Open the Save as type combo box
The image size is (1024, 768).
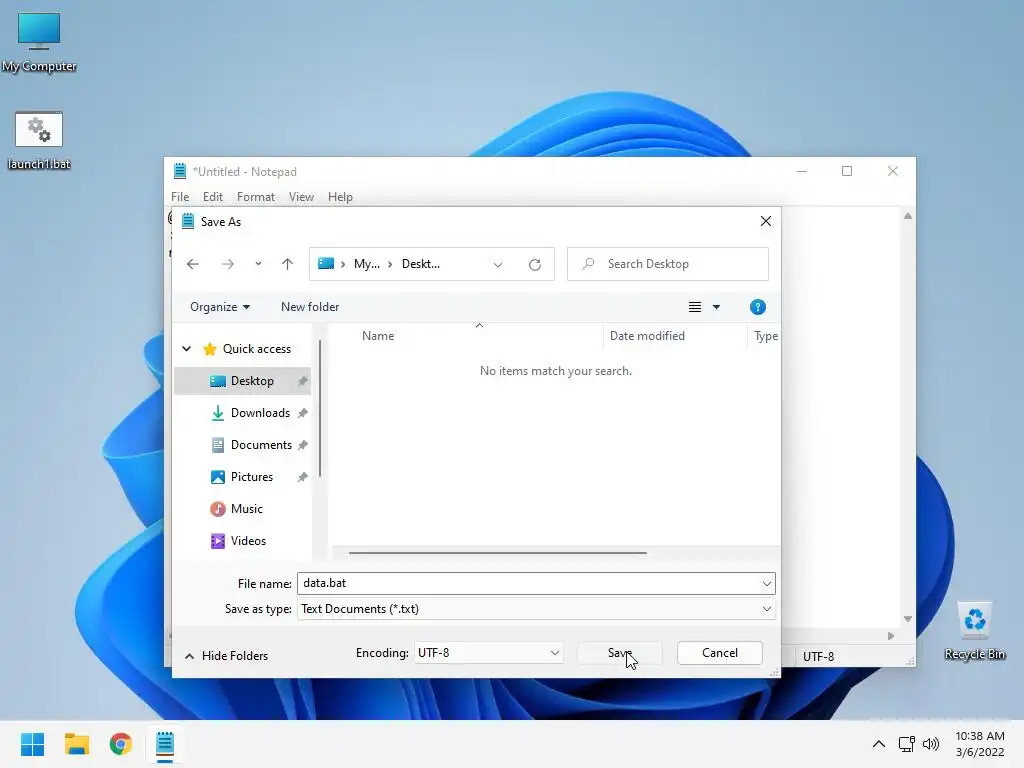click(536, 609)
